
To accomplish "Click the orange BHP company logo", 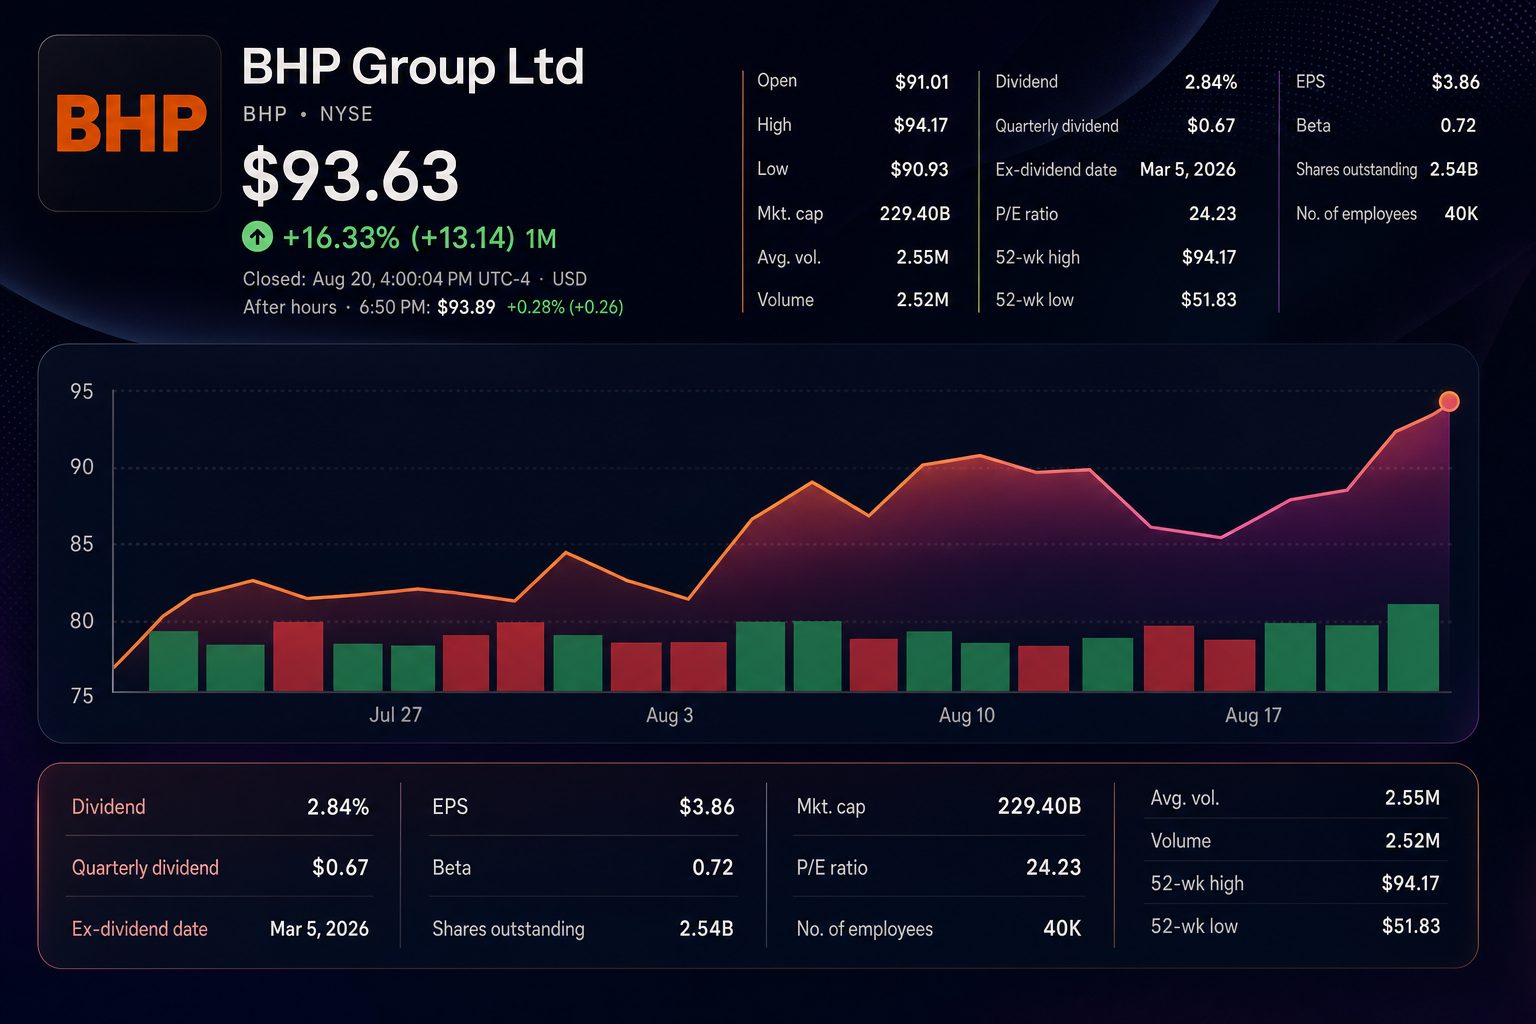I will coord(130,124).
